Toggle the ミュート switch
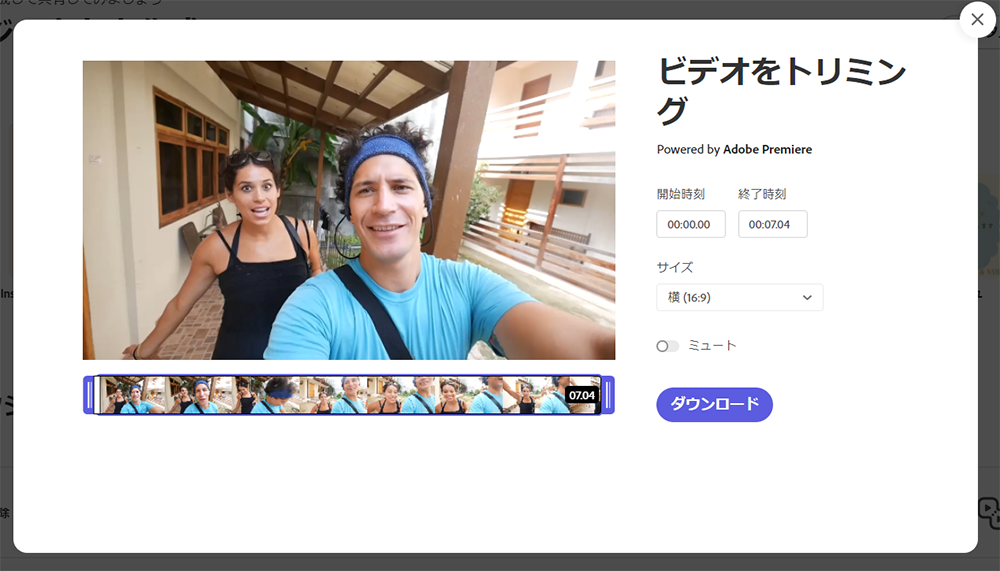The height and width of the screenshot is (571, 1000). pos(667,346)
